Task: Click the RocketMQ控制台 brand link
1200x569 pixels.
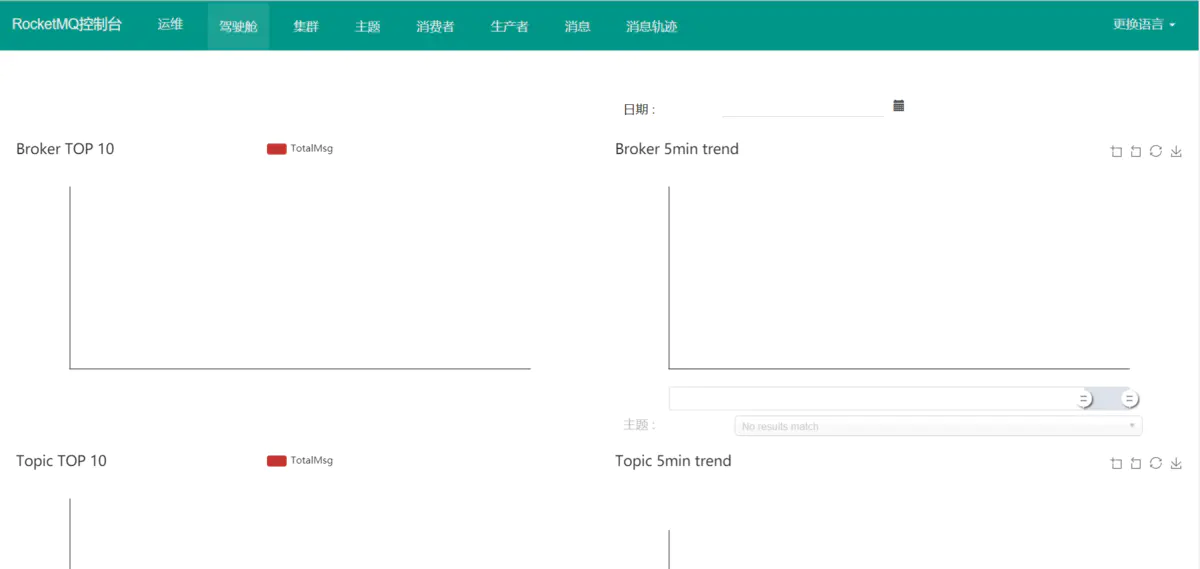Action: (x=67, y=25)
